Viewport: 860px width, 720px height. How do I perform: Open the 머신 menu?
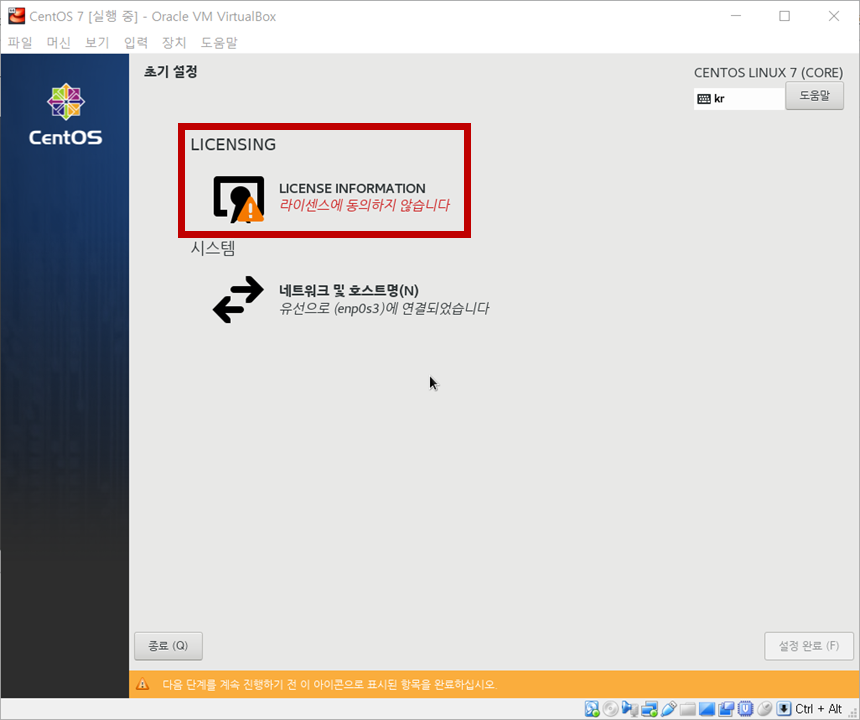(x=59, y=42)
